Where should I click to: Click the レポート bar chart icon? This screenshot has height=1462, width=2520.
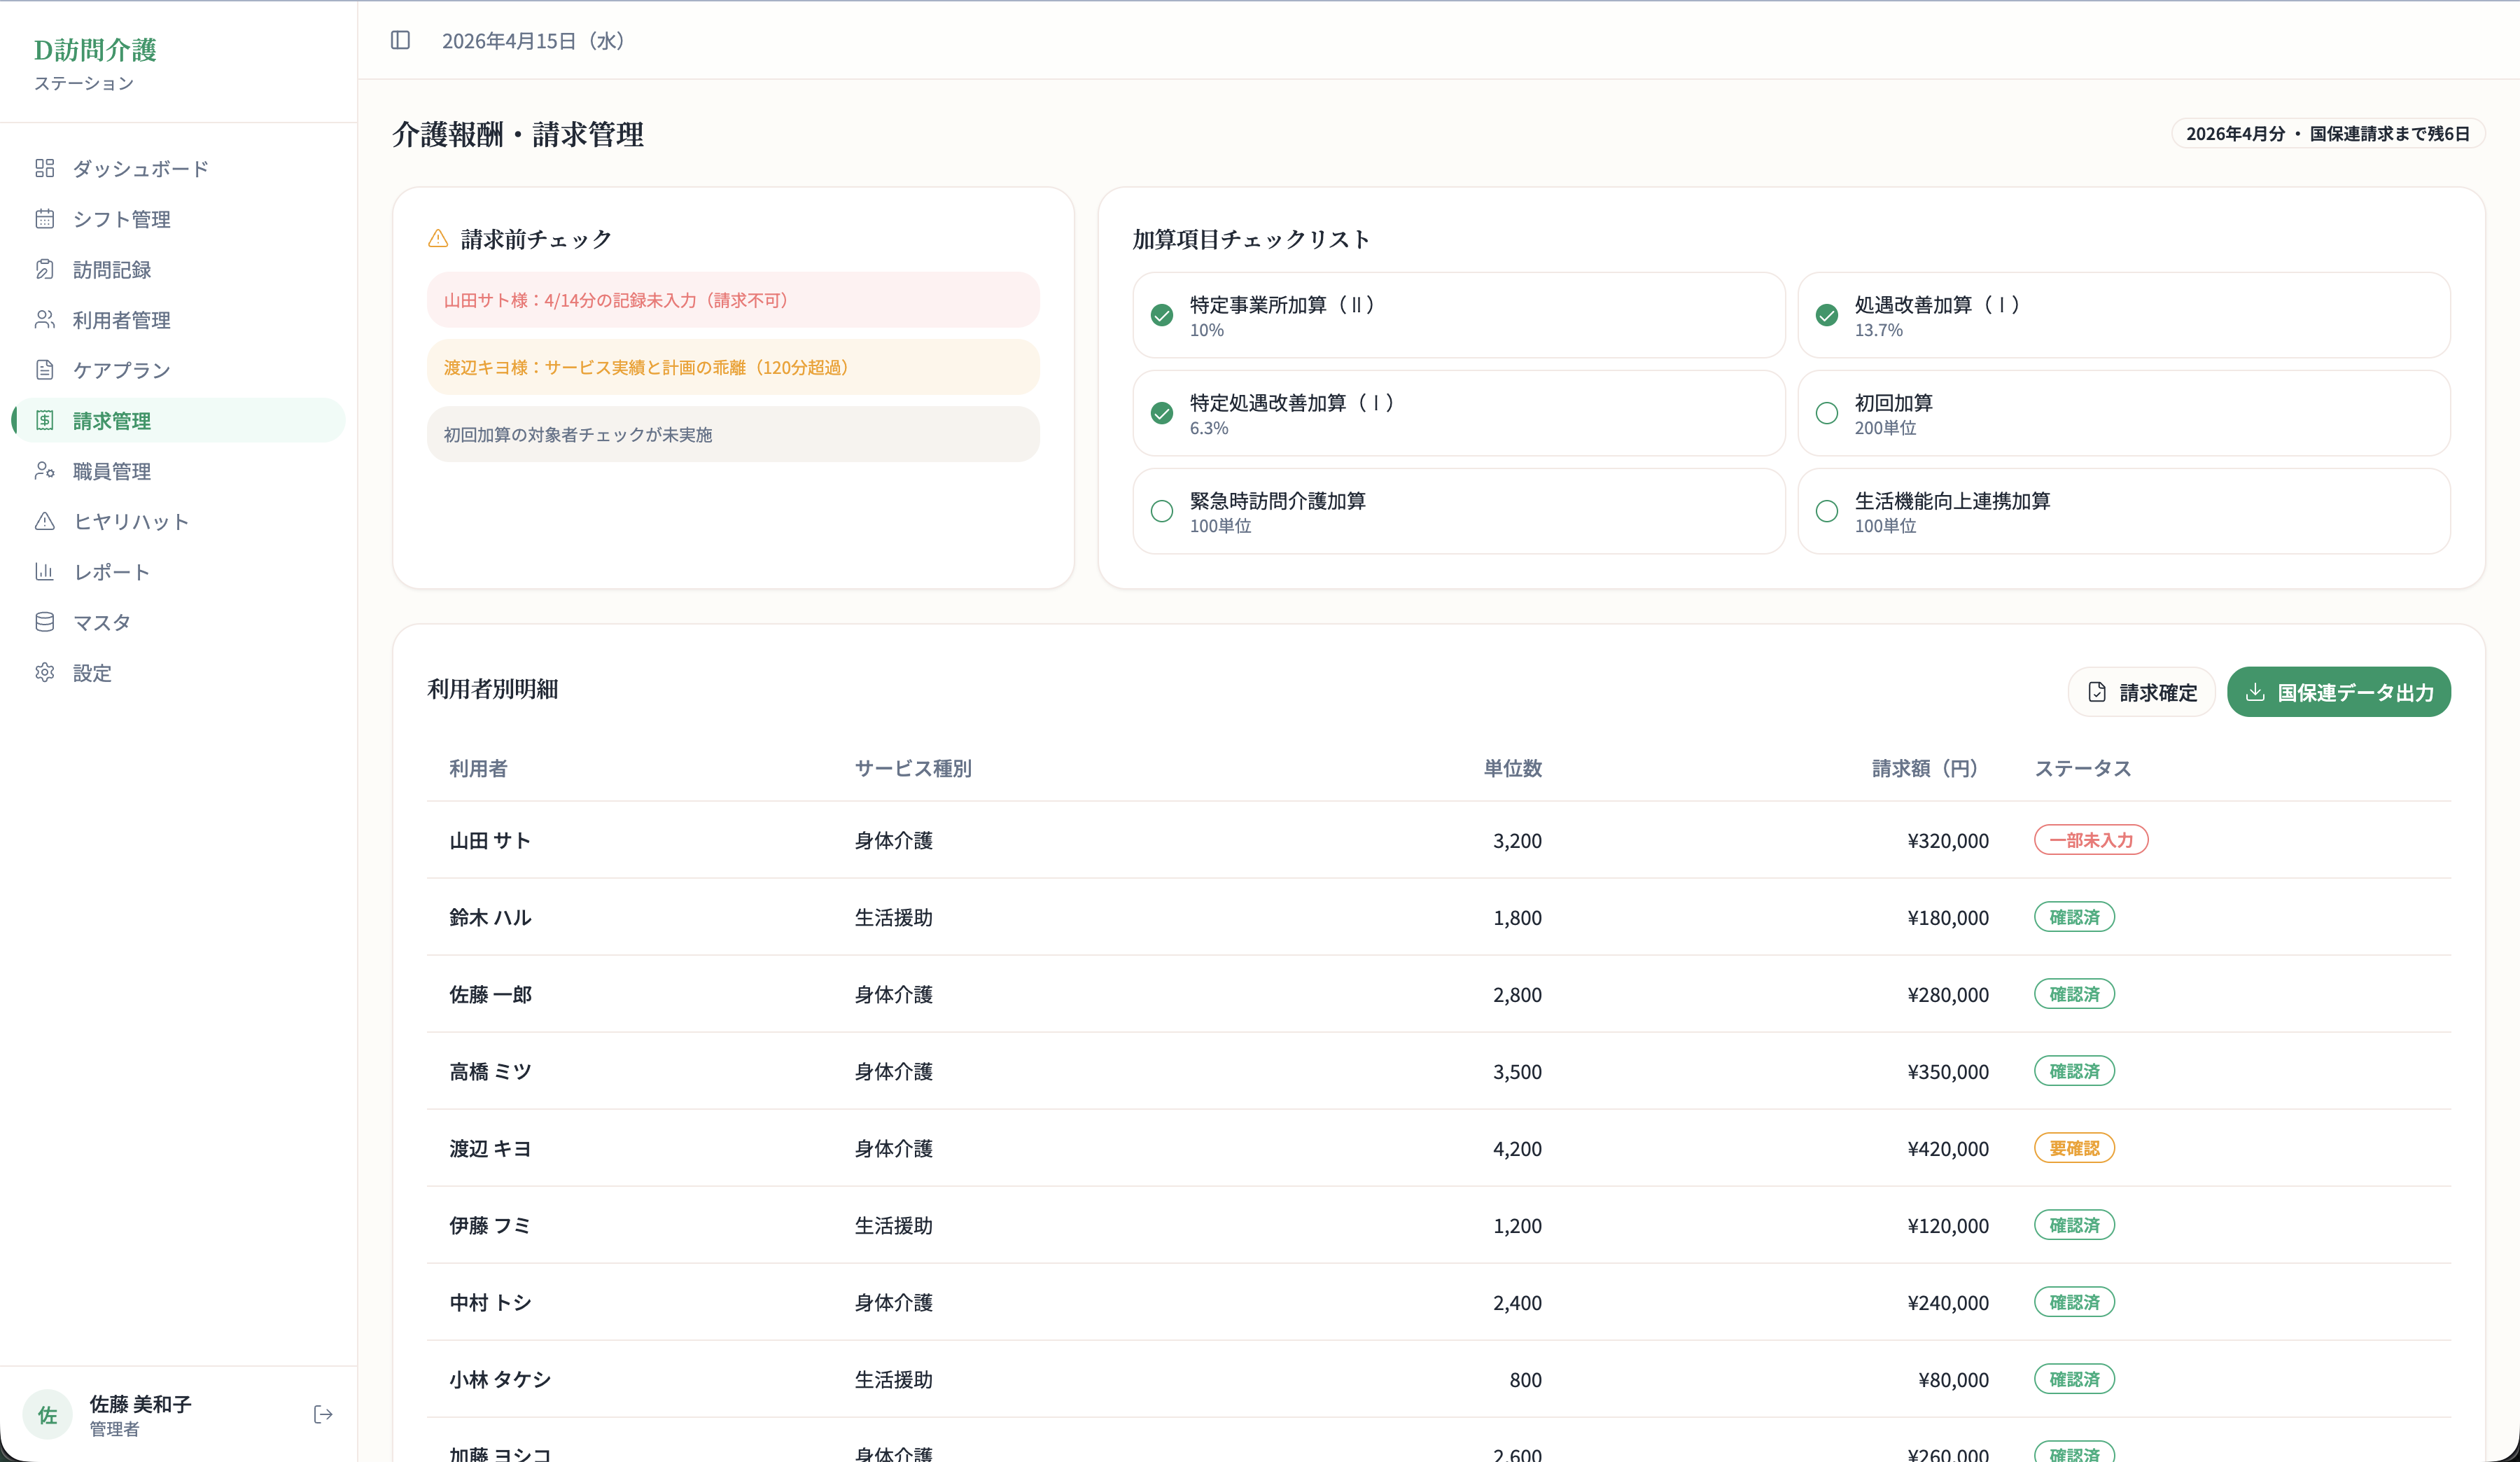tap(45, 571)
